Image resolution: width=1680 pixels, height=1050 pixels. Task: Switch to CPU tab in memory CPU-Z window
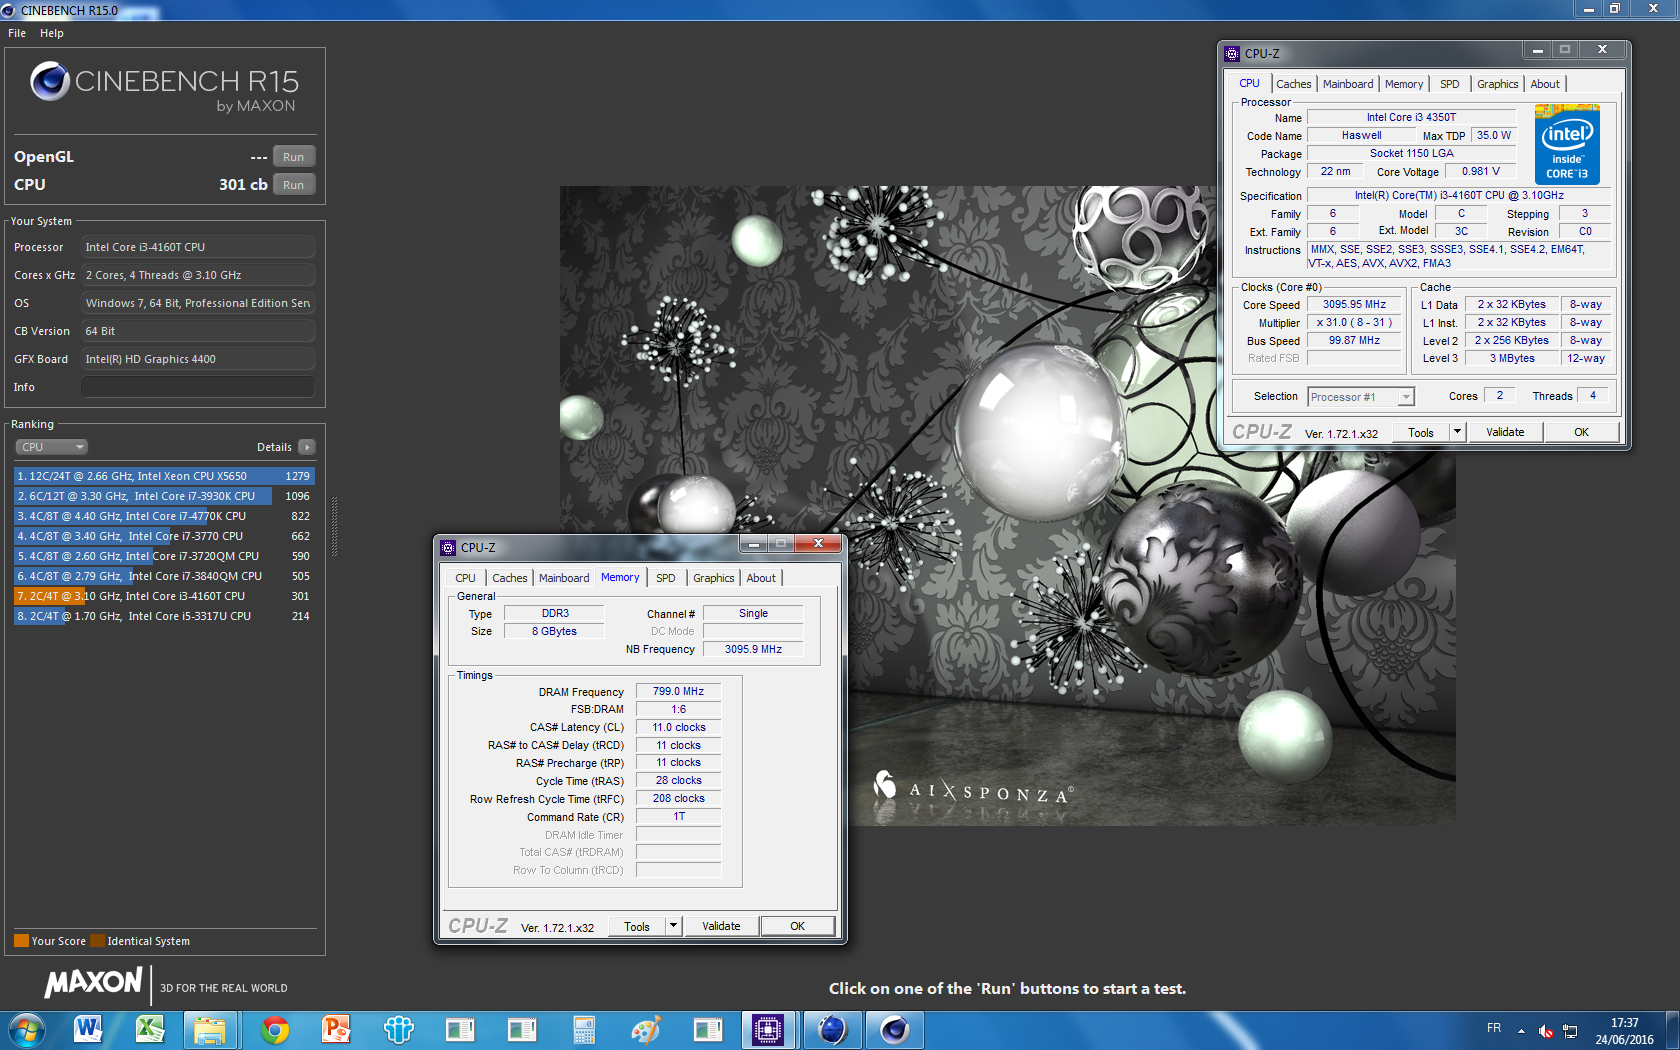click(466, 578)
